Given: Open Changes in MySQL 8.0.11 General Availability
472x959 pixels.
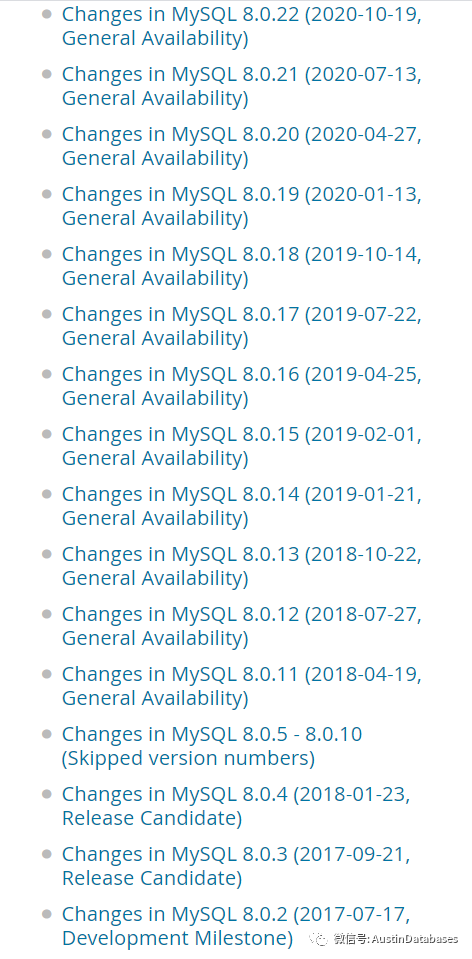Looking at the screenshot, I should [x=242, y=686].
